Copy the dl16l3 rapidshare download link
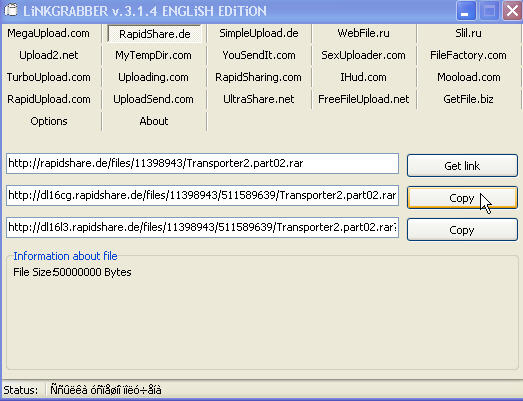This screenshot has width=523, height=401. 462,230
